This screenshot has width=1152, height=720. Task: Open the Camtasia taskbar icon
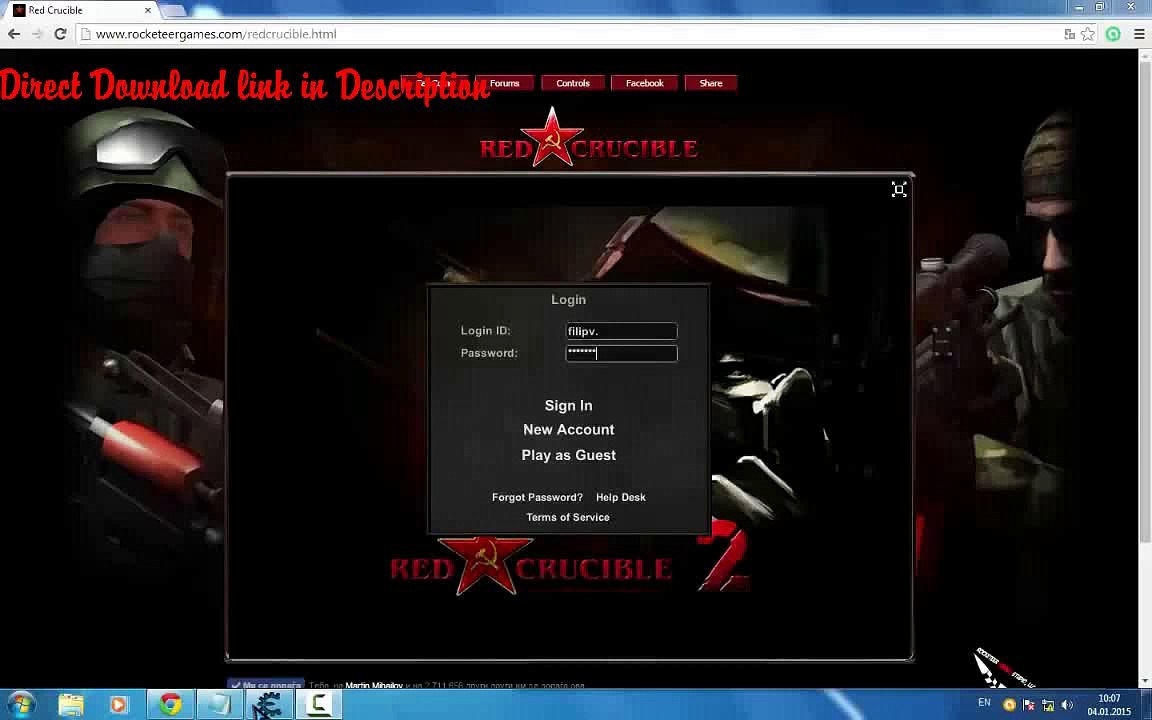tap(319, 705)
